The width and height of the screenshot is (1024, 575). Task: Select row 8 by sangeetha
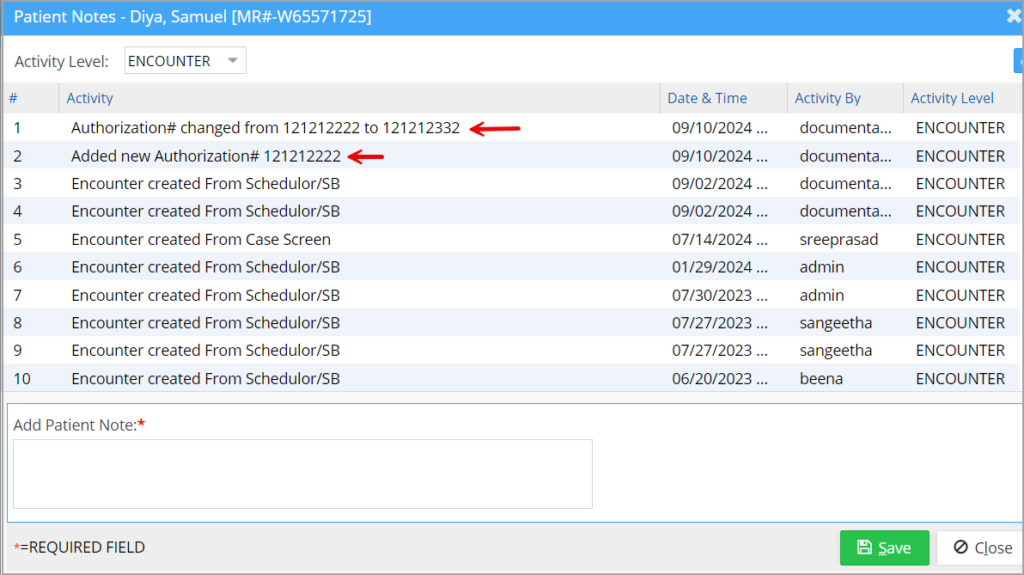205,323
